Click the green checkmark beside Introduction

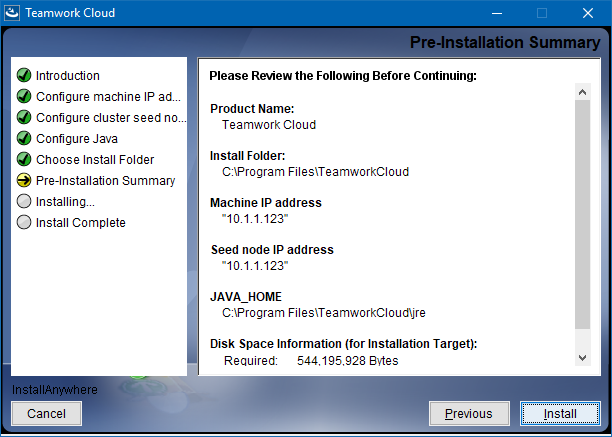[24, 76]
